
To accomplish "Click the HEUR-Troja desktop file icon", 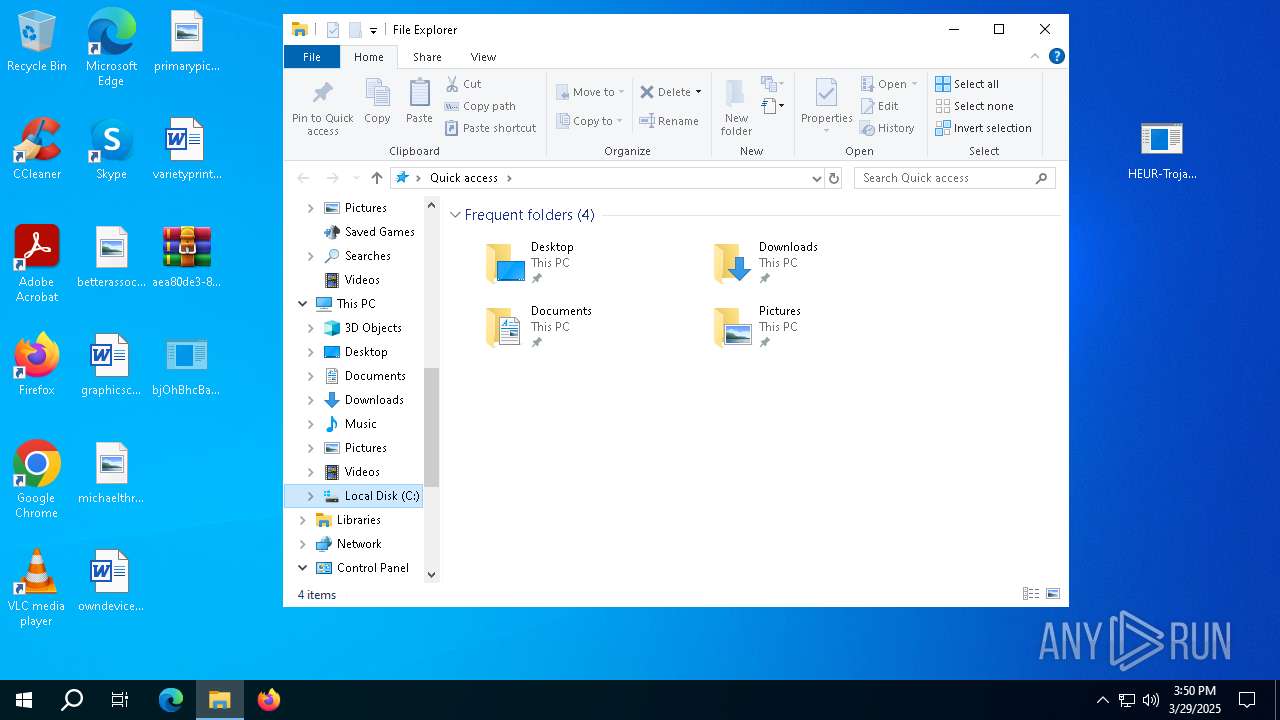I will pyautogui.click(x=1162, y=150).
